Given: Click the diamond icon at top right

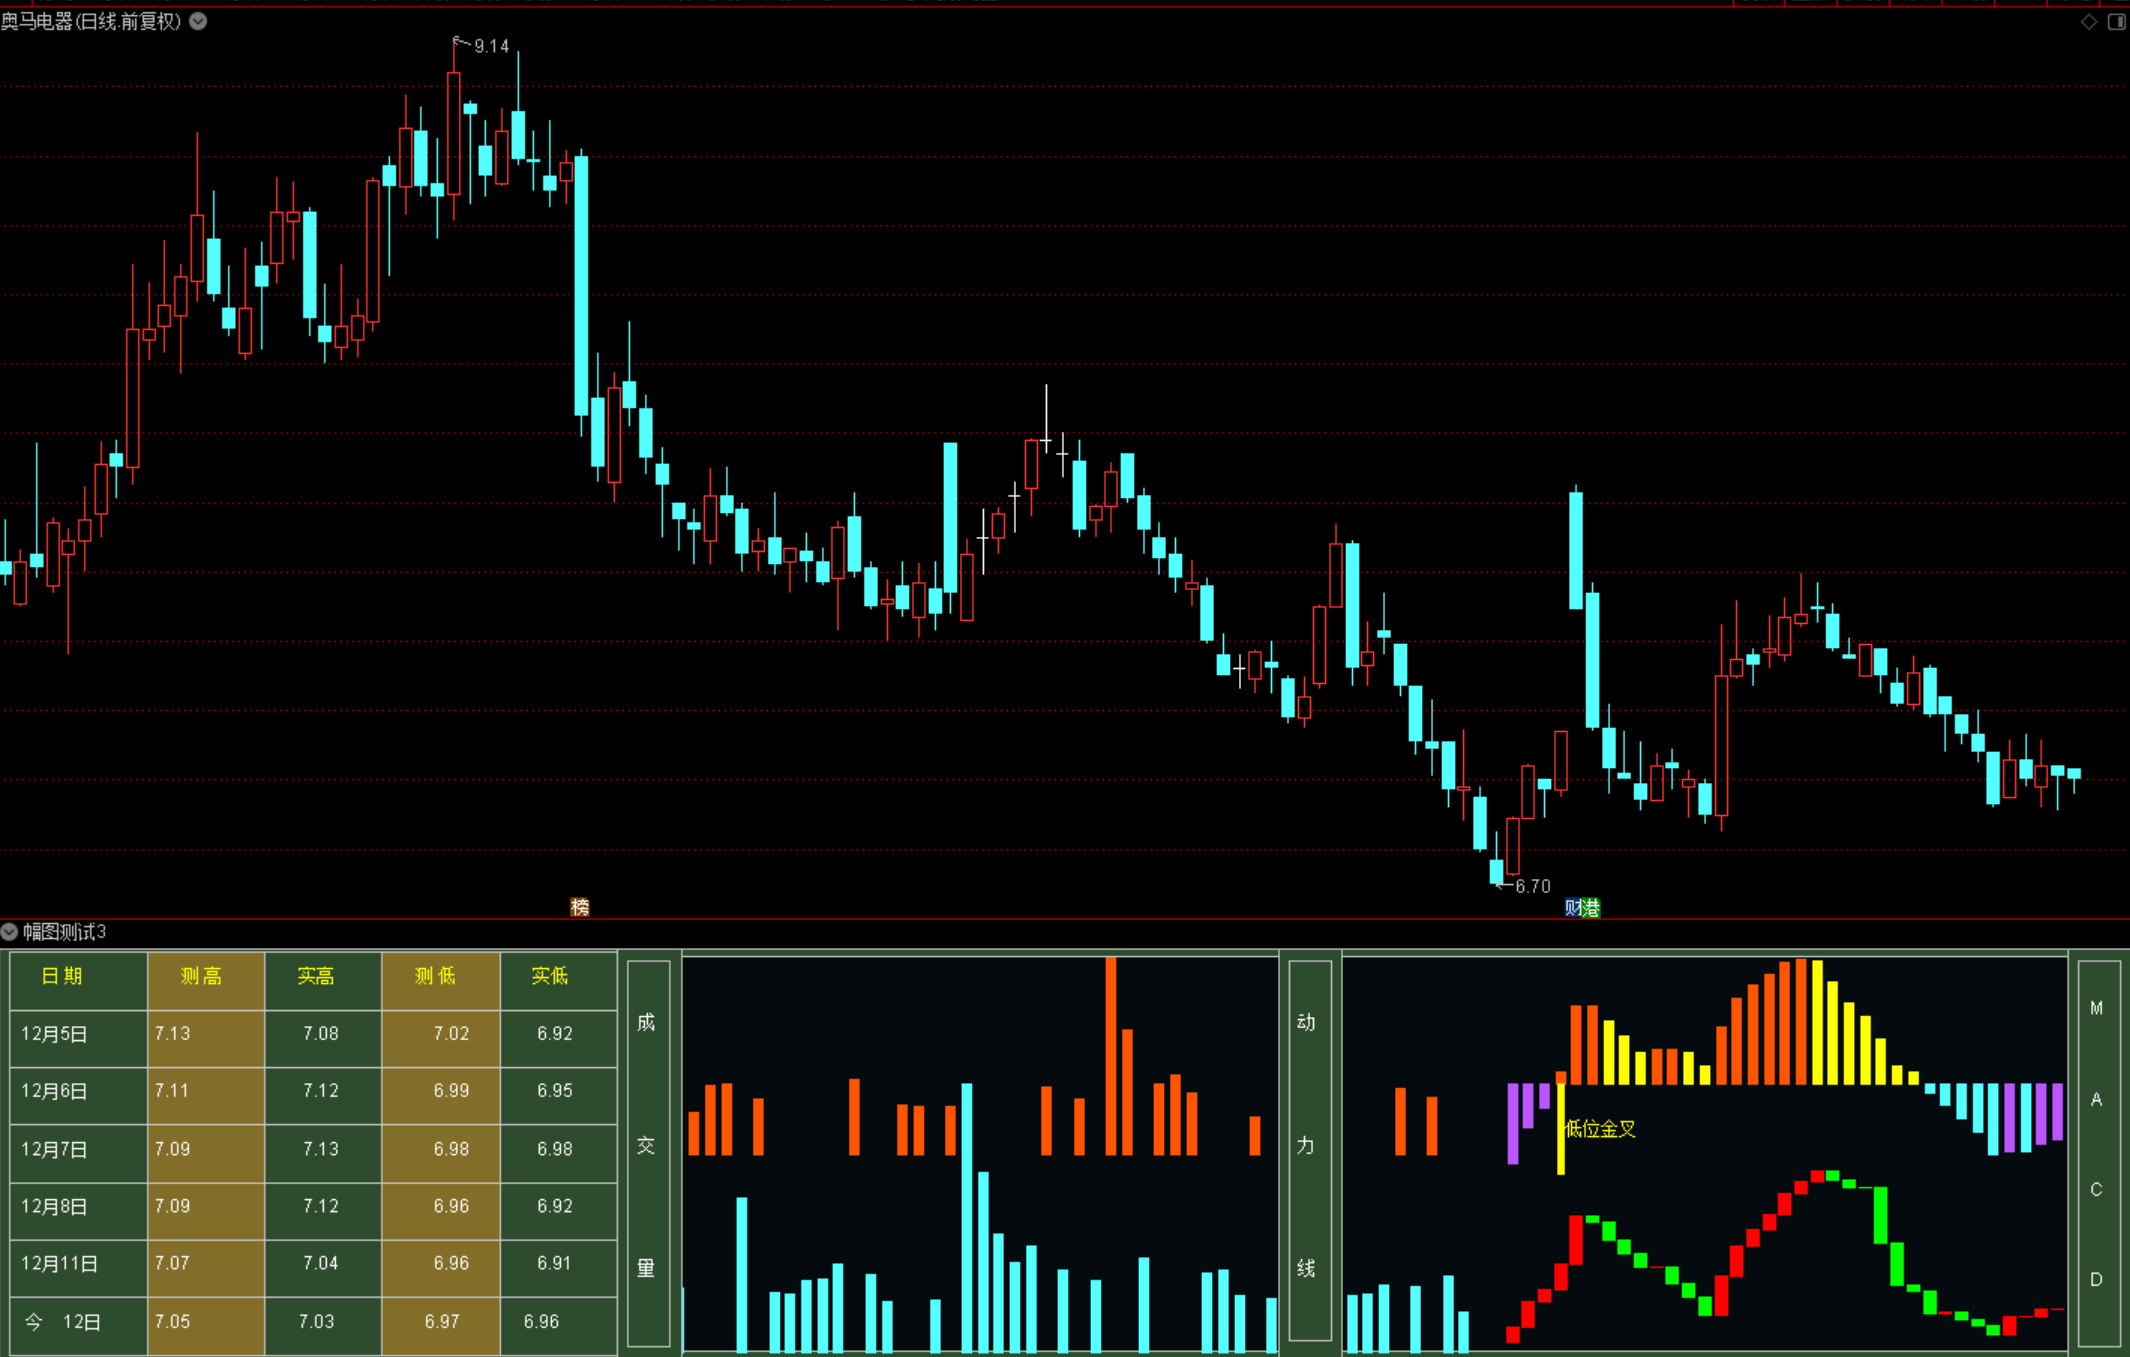Looking at the screenshot, I should [2089, 22].
